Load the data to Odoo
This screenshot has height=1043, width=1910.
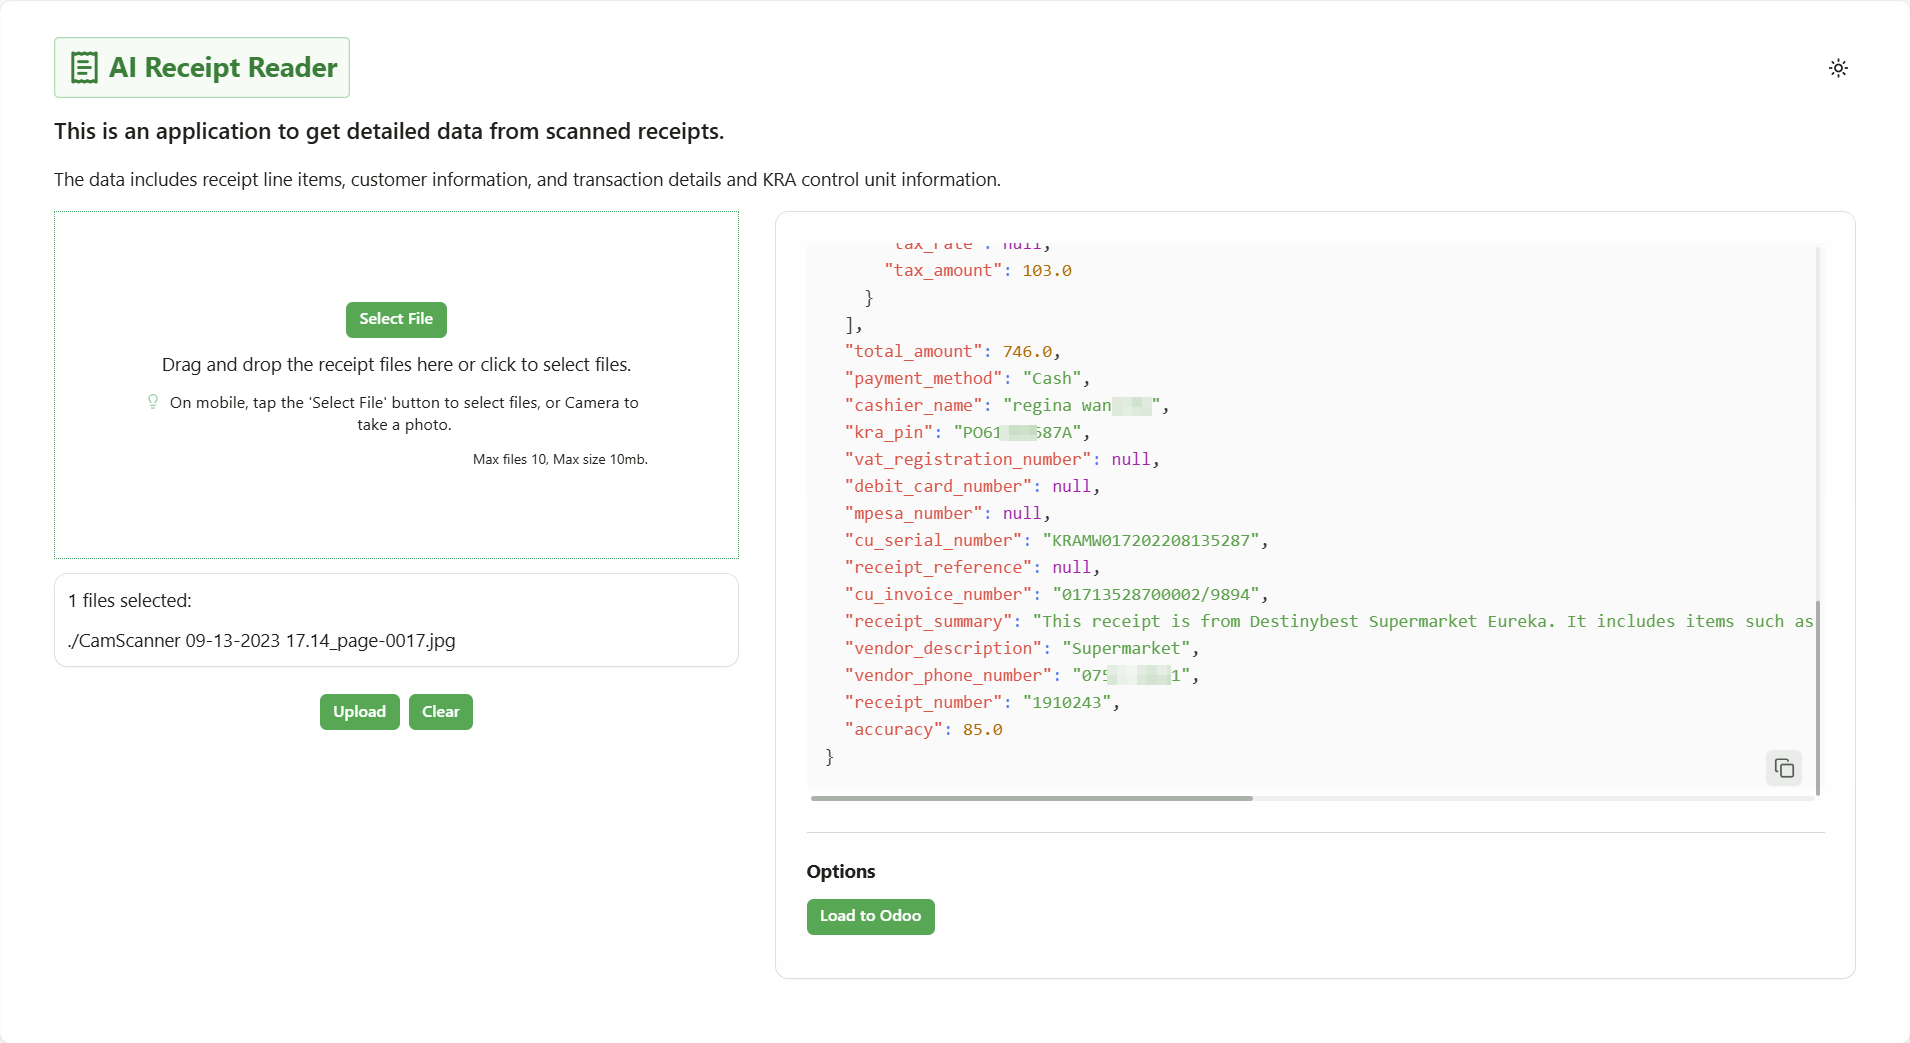coord(870,916)
